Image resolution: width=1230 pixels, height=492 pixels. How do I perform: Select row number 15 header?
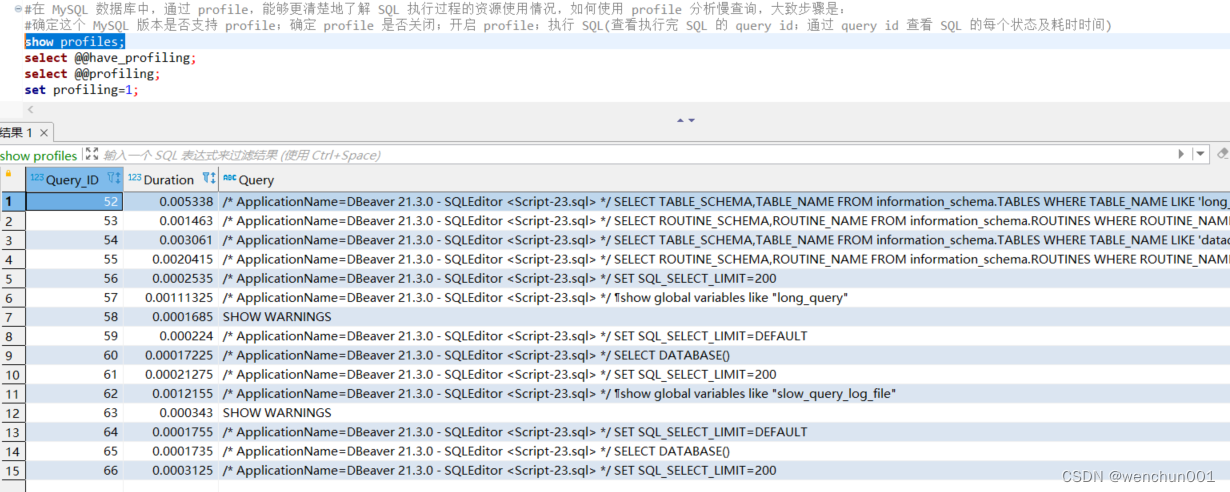(12, 471)
